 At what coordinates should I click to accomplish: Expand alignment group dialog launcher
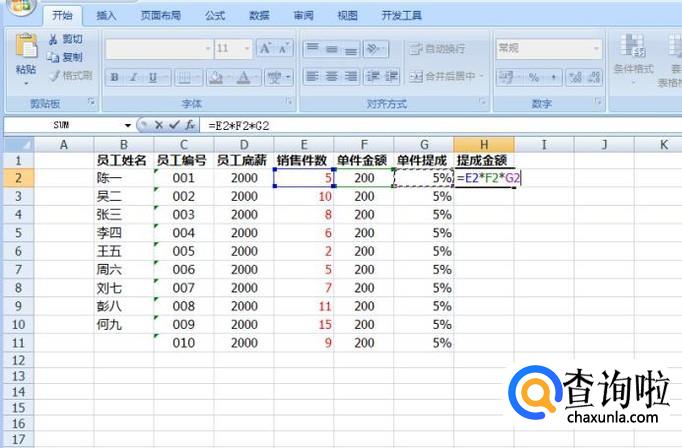[482, 102]
